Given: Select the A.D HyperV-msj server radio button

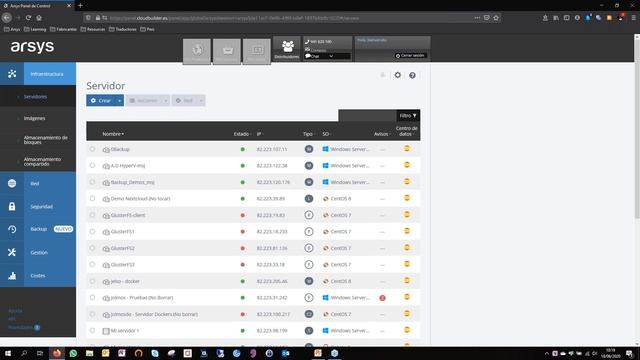Looking at the screenshot, I should tap(92, 165).
